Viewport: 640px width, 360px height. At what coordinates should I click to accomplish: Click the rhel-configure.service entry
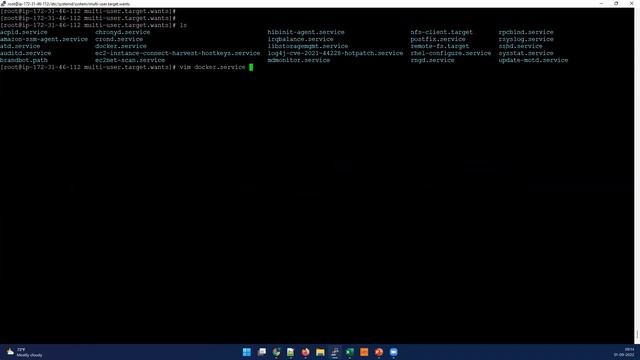451,53
